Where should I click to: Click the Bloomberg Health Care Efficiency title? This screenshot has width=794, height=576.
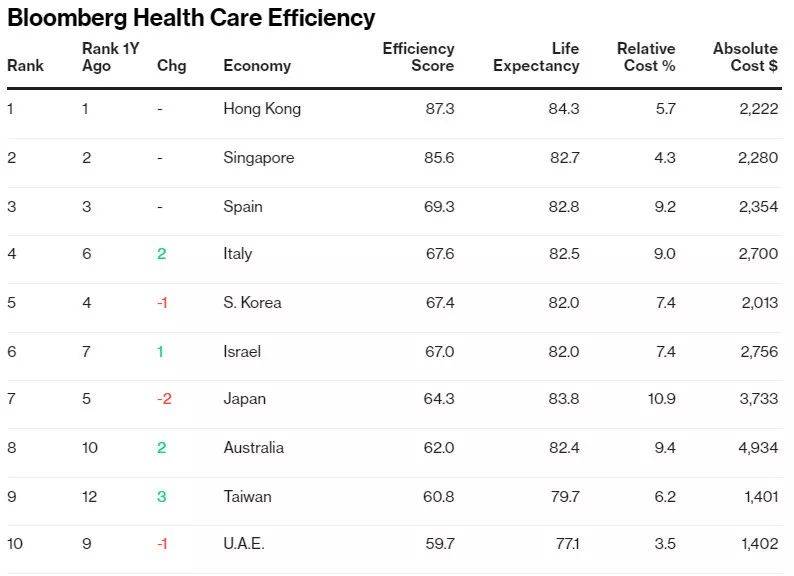pos(191,18)
